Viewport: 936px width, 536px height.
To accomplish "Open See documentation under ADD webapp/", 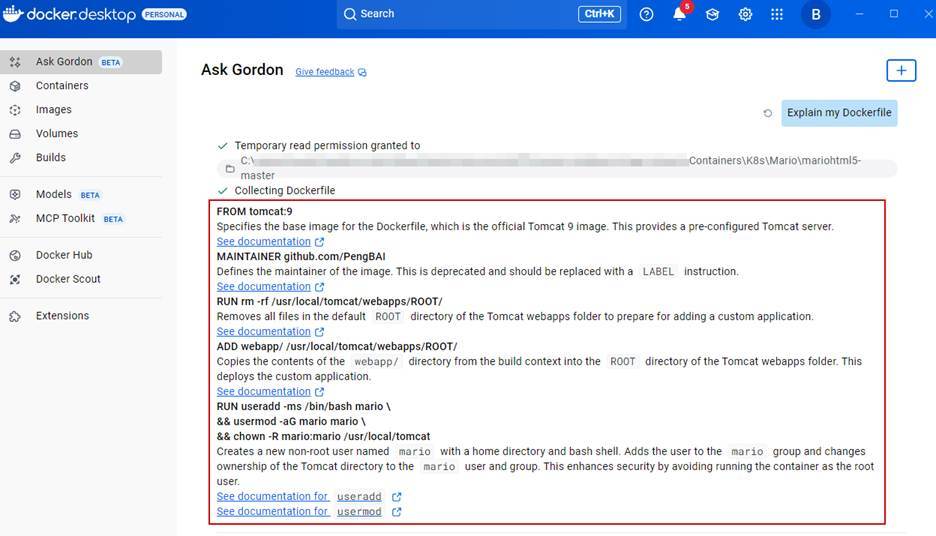I will 263,392.
